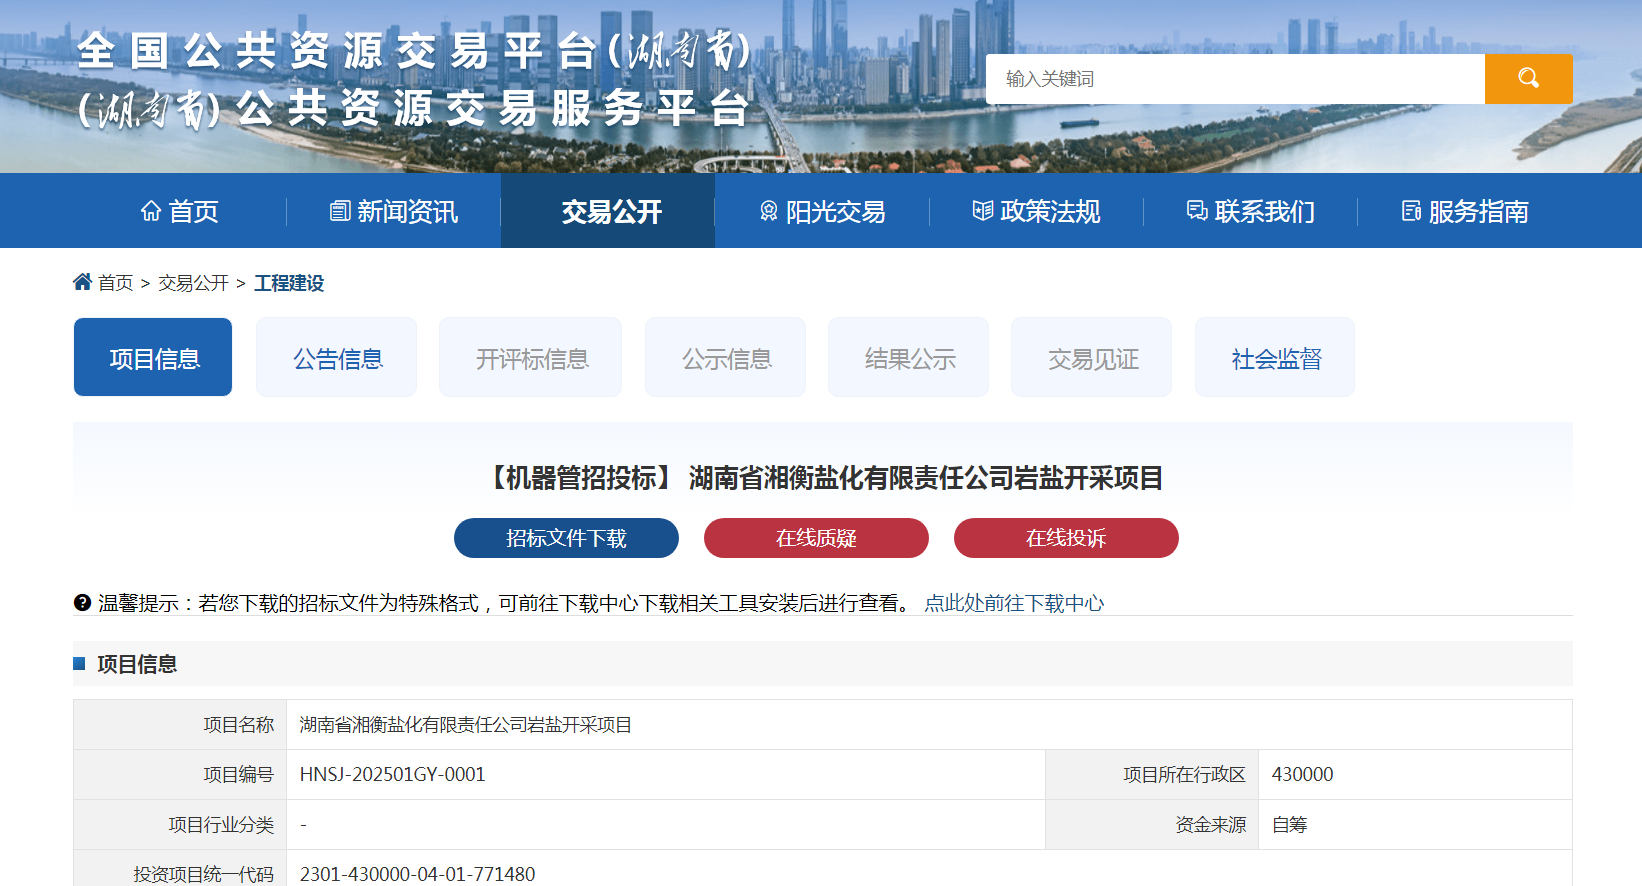Click the administrative region code 430000

point(1302,775)
